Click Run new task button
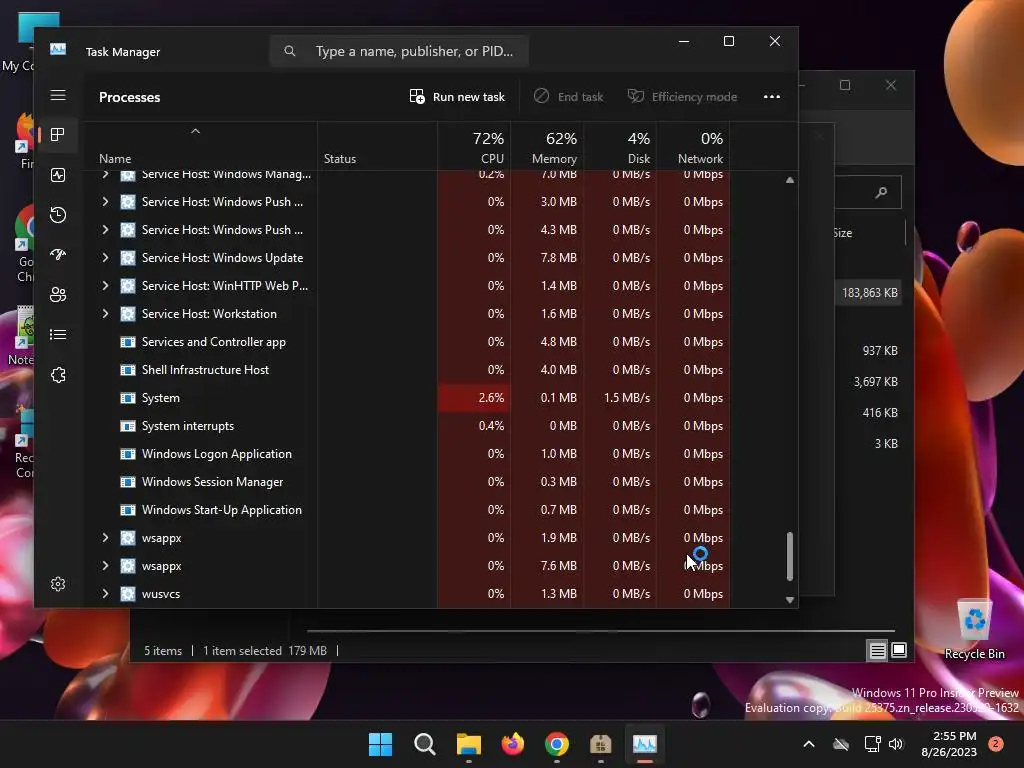The height and width of the screenshot is (768, 1024). tap(457, 97)
